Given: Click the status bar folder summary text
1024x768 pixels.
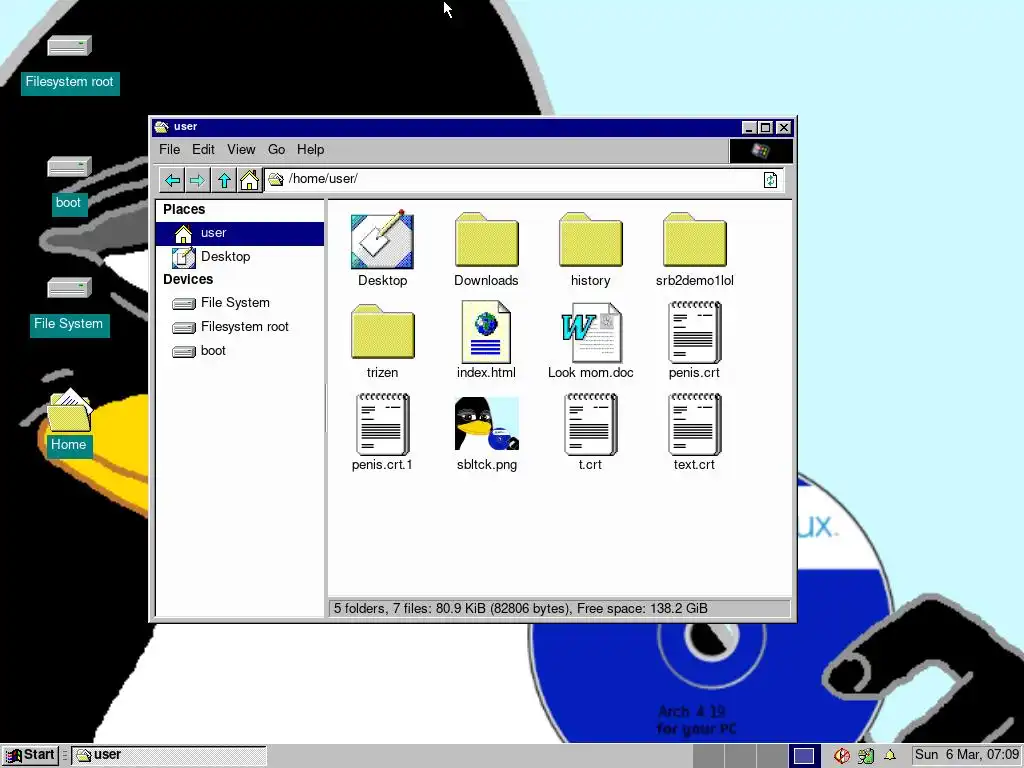Looking at the screenshot, I should click(x=520, y=609).
